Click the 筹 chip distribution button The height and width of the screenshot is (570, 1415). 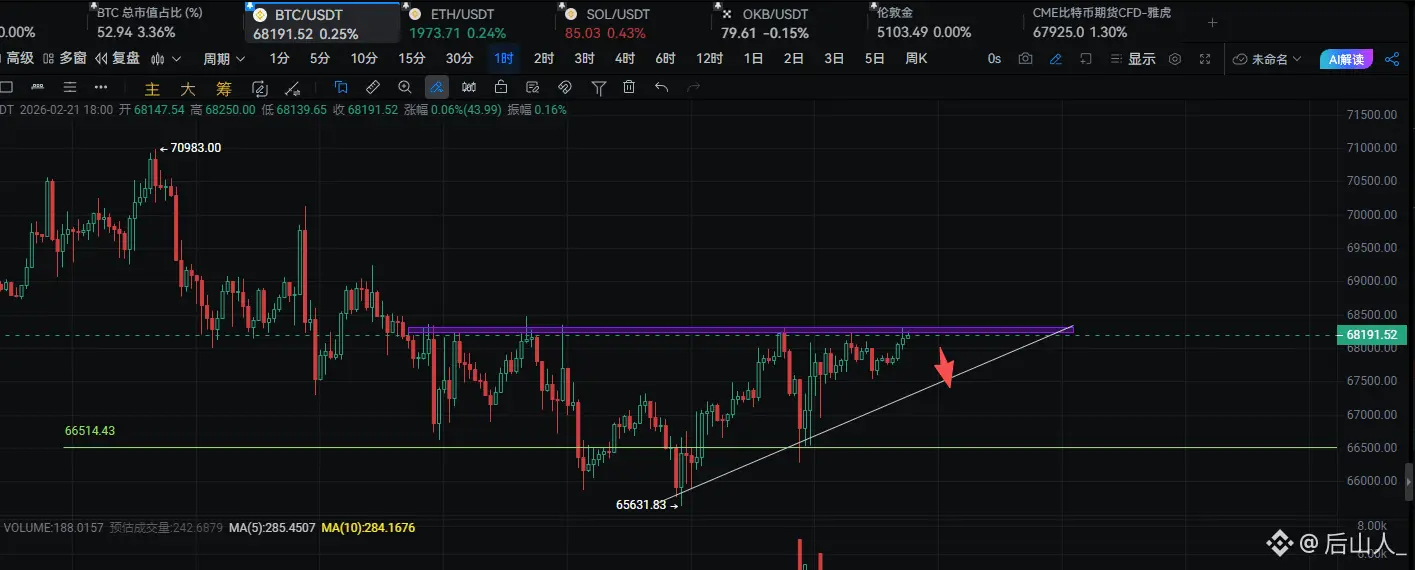coord(223,88)
